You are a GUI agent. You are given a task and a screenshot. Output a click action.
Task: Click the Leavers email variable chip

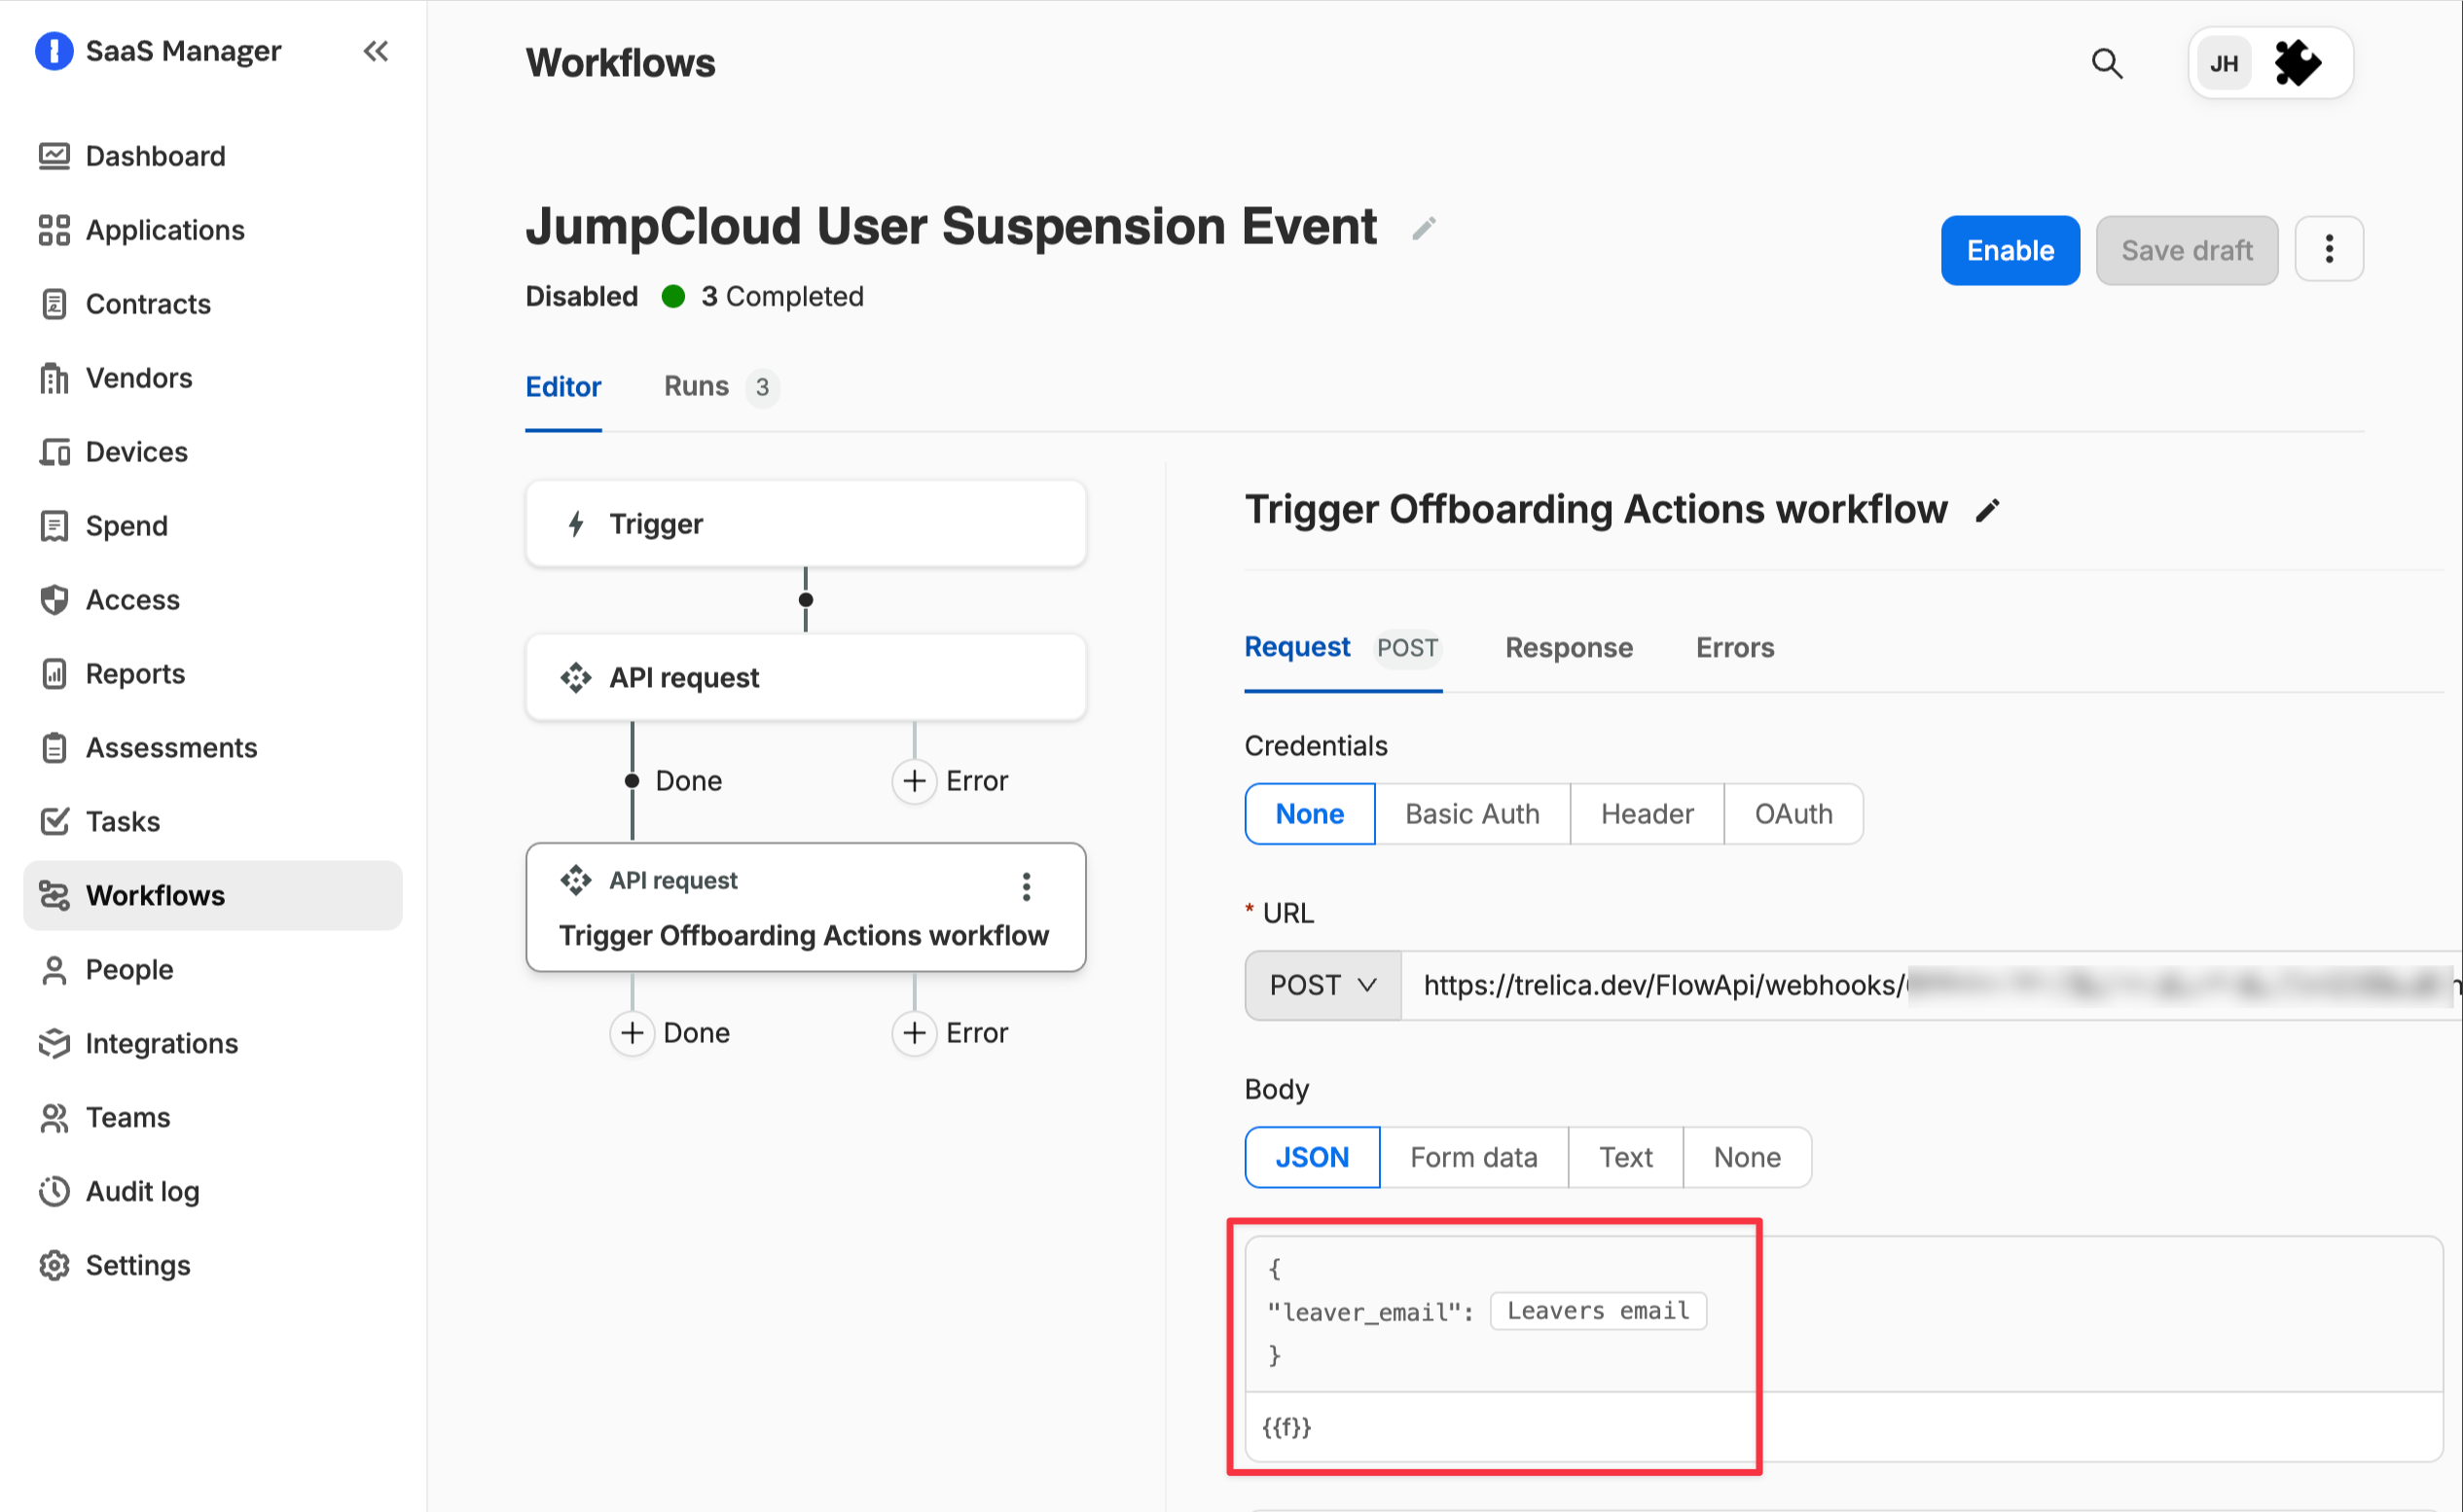point(1598,1311)
